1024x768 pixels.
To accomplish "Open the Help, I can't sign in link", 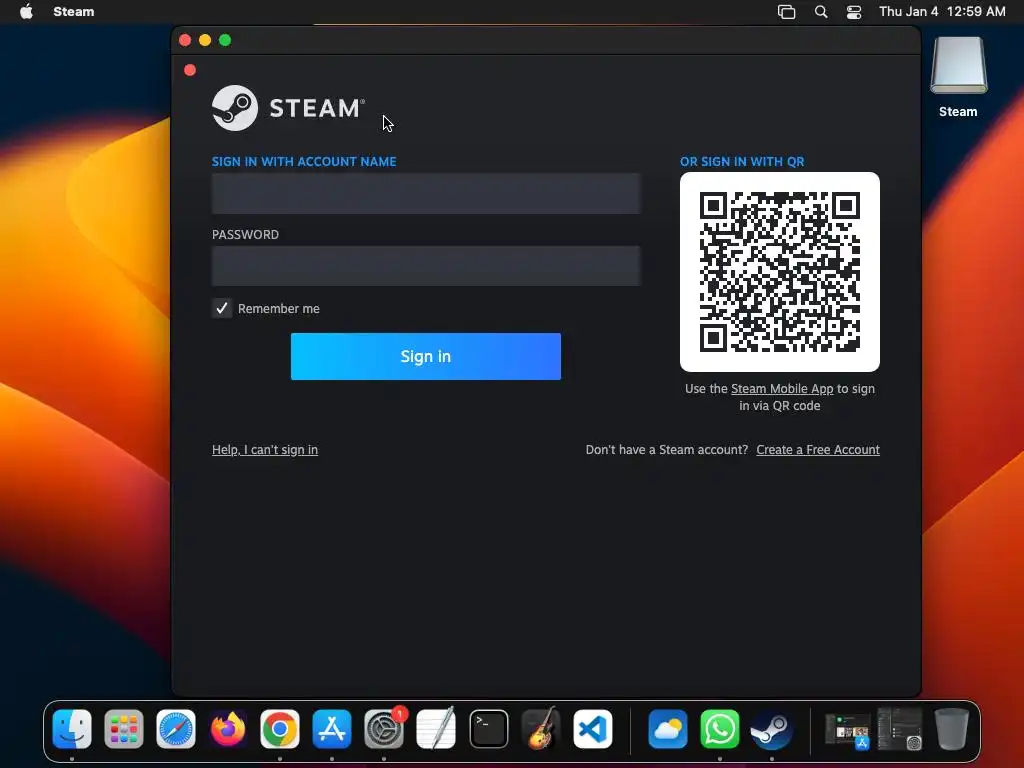I will pyautogui.click(x=265, y=449).
